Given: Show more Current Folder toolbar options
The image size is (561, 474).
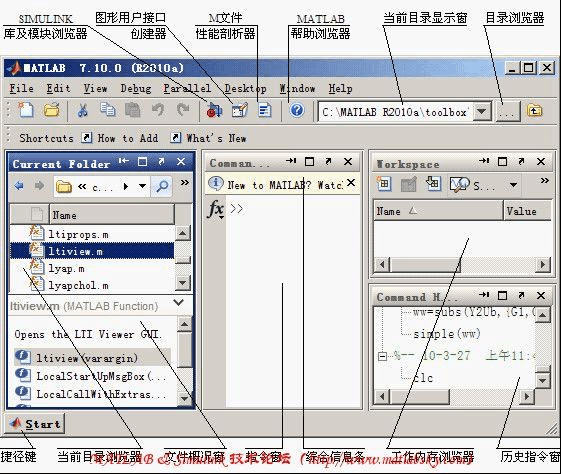Looking at the screenshot, I should click(x=185, y=183).
